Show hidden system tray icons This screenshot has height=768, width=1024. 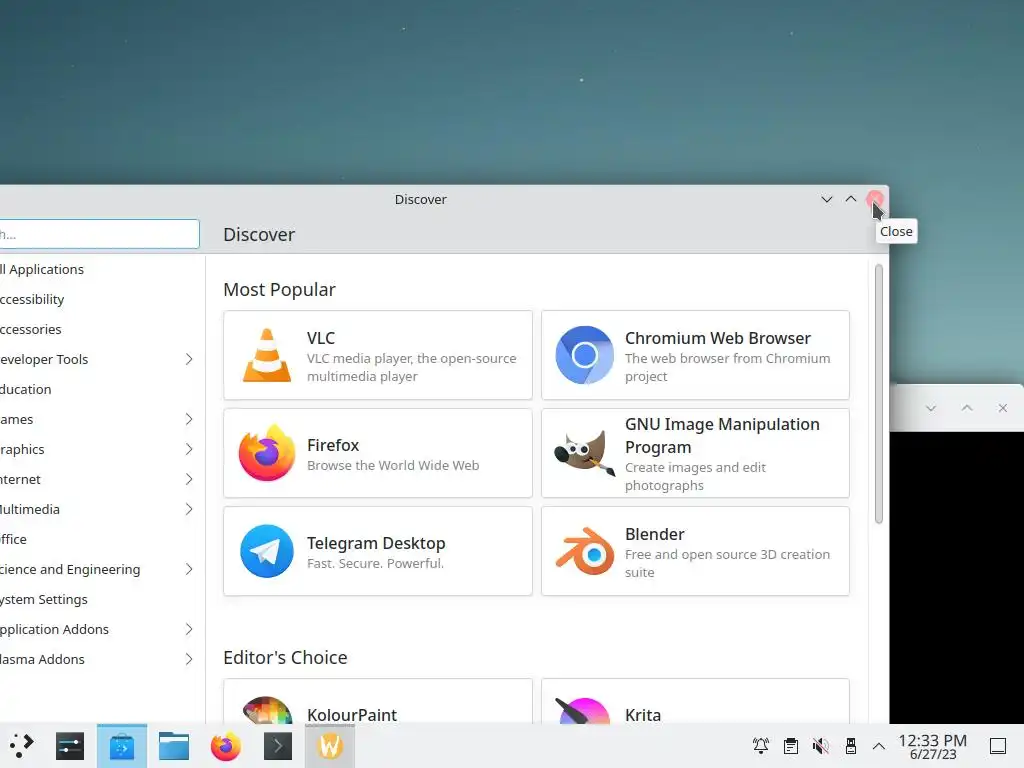click(879, 746)
